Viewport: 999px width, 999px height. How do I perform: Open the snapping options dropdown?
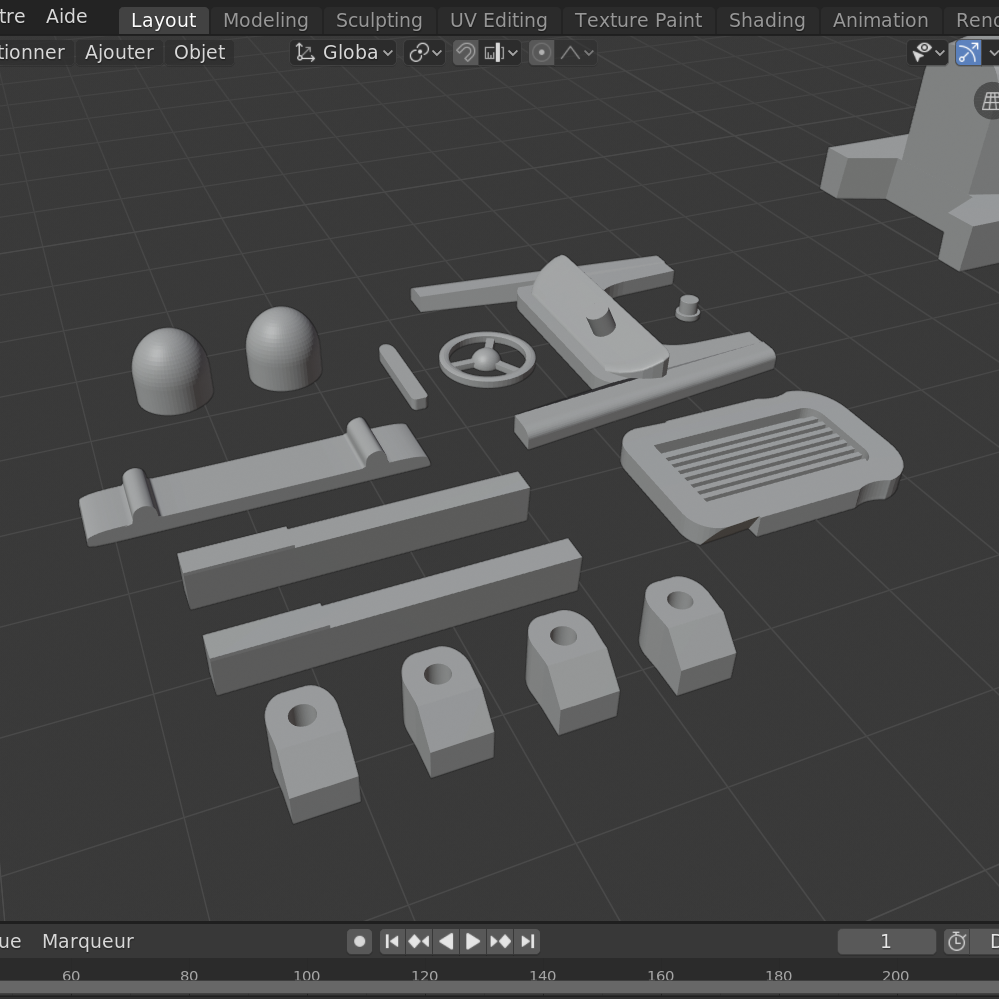coord(501,52)
